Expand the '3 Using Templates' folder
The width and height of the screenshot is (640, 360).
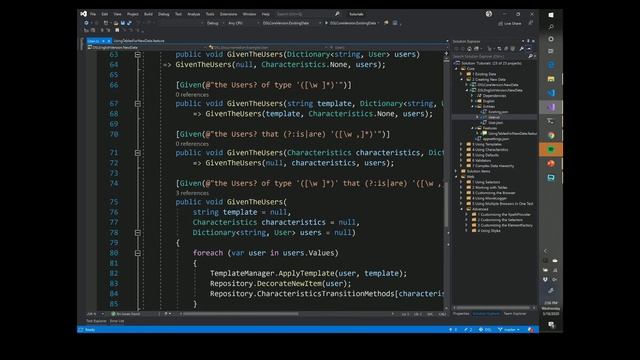click(462, 144)
